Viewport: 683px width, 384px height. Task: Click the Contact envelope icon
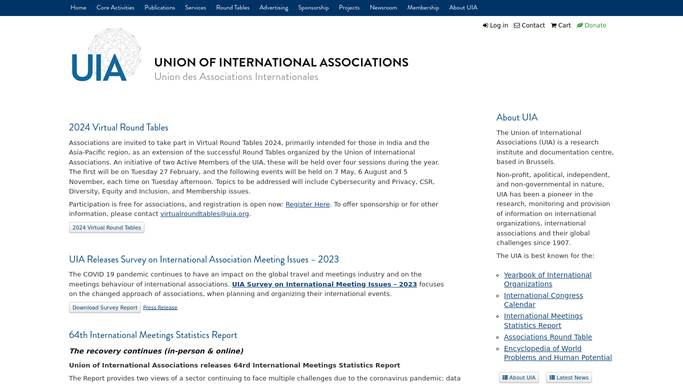click(517, 26)
